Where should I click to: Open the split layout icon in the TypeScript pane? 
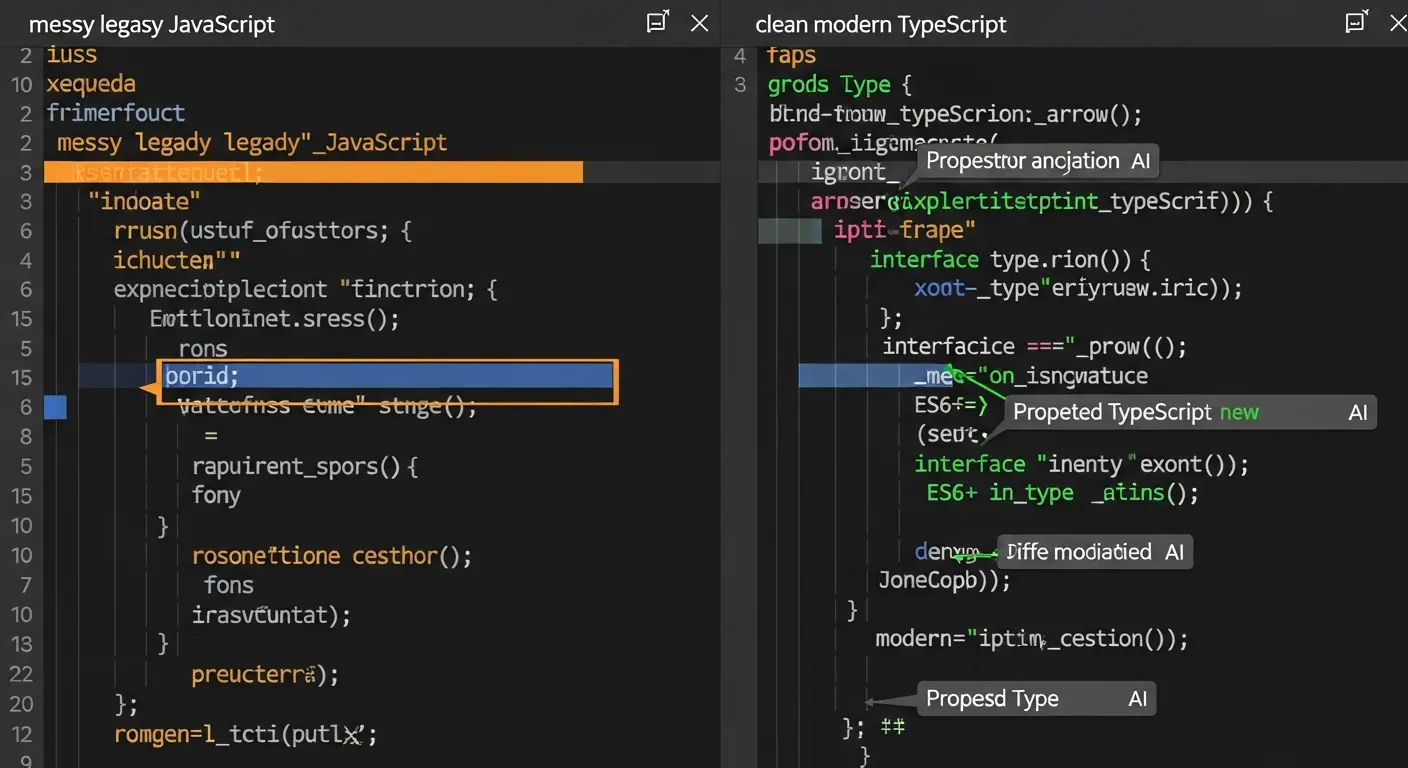click(1356, 23)
